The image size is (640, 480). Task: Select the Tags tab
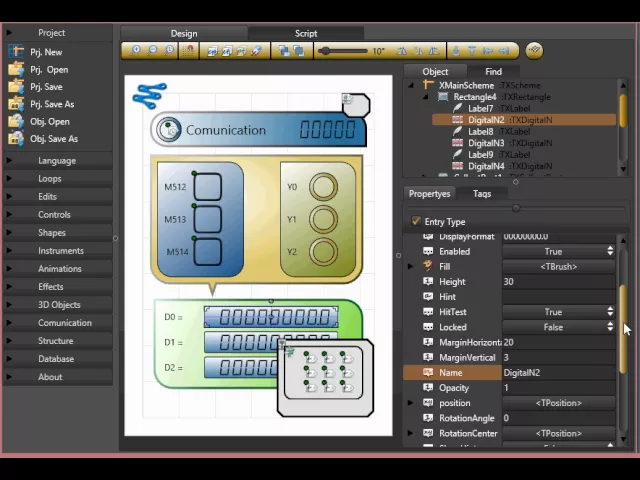482,193
